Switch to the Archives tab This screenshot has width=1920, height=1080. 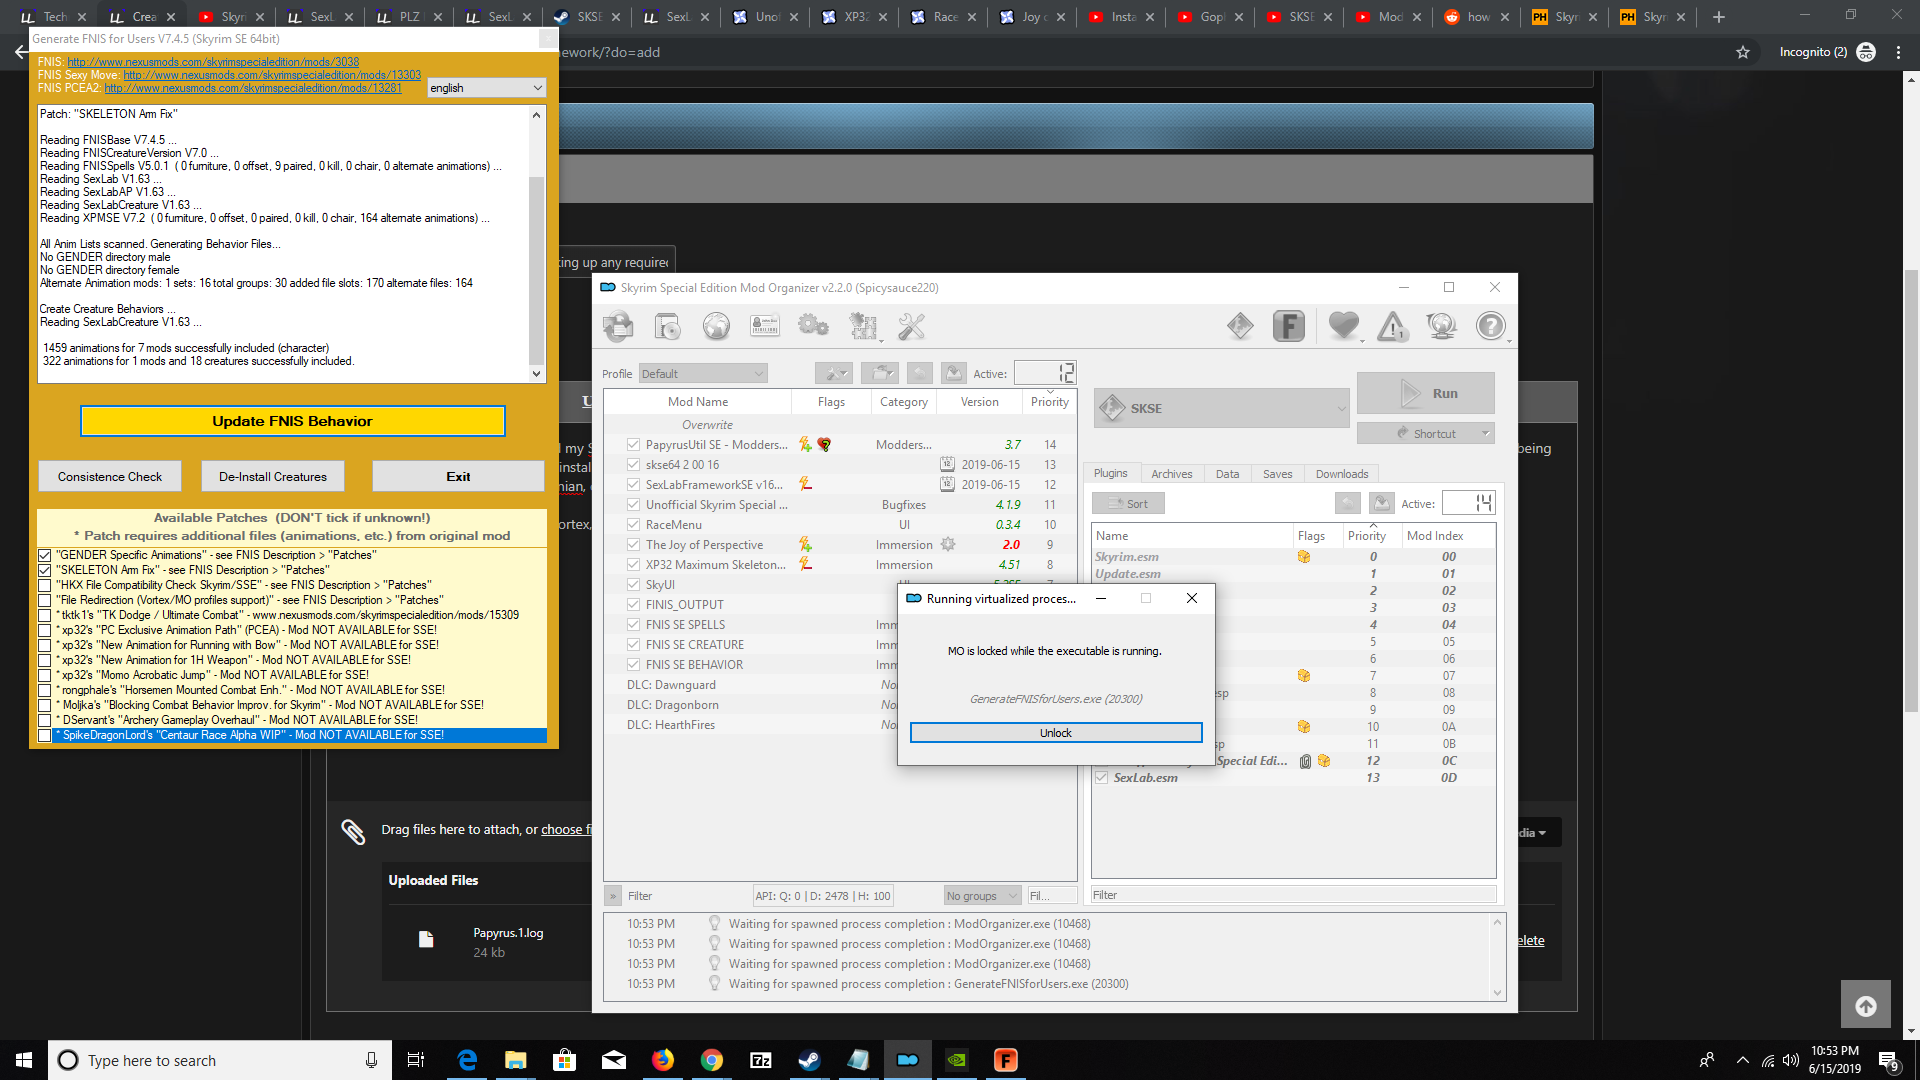(1171, 473)
